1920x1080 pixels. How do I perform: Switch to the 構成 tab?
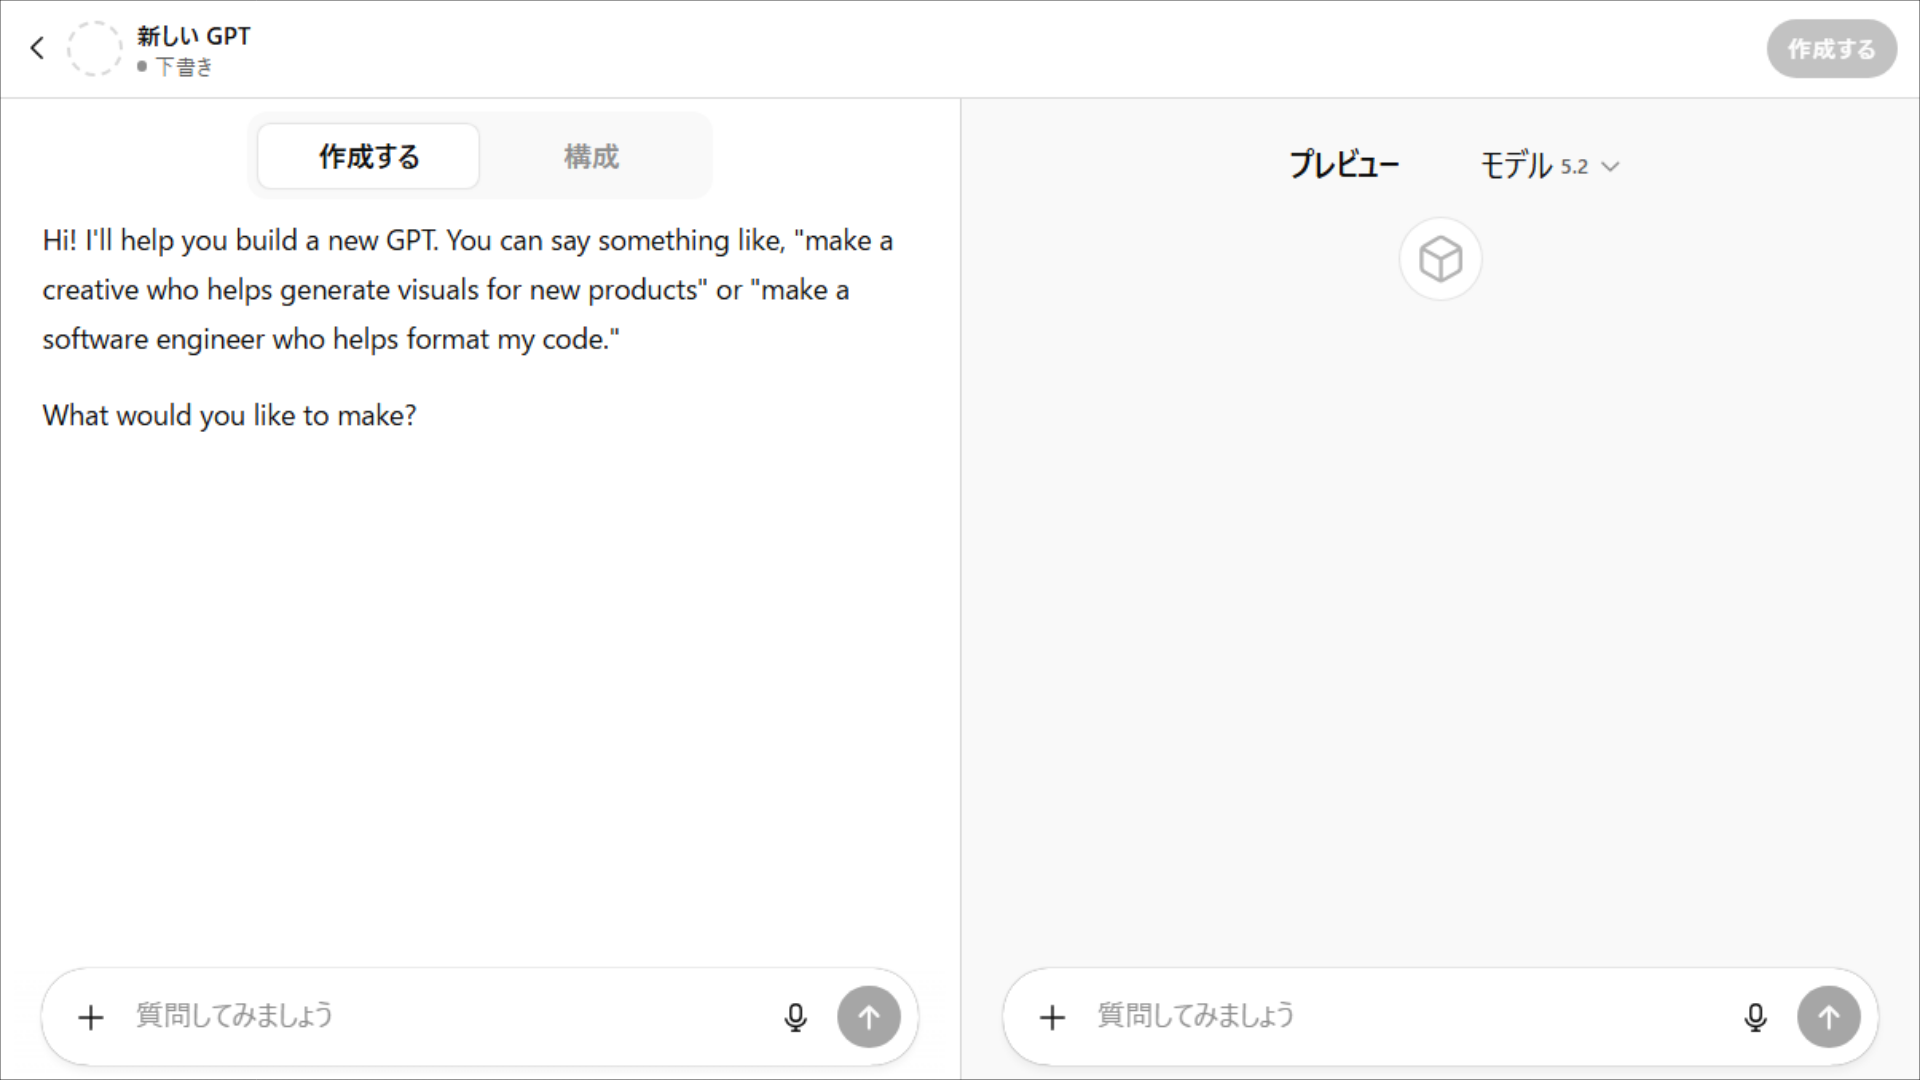tap(590, 156)
